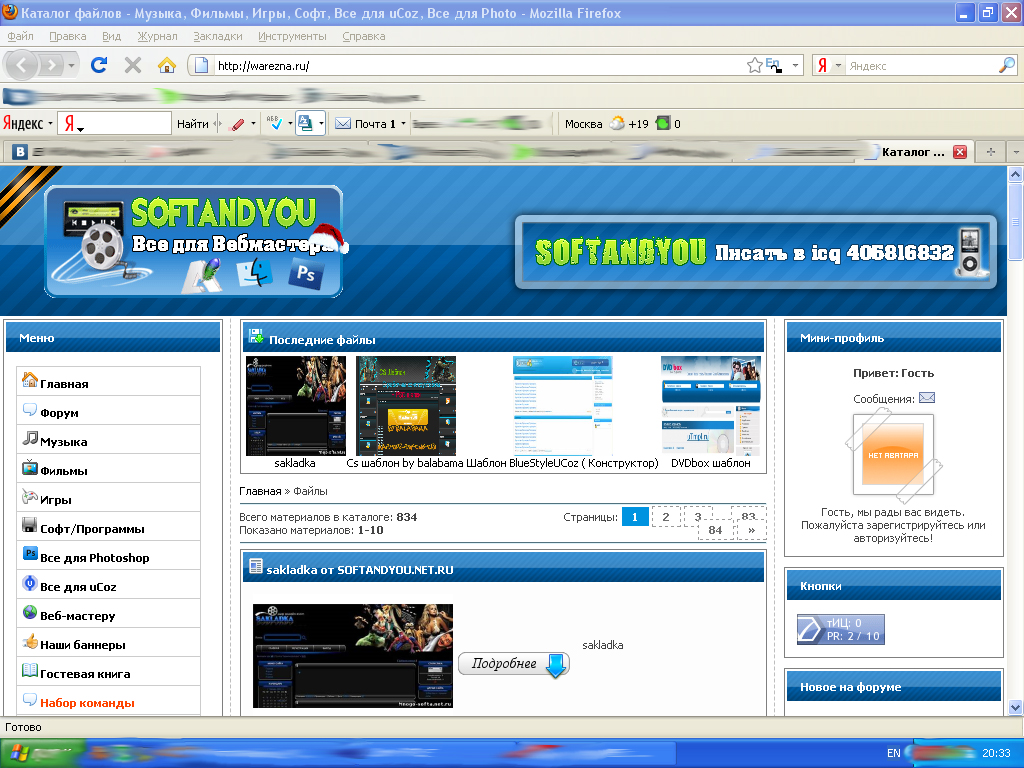Click the next page » link
This screenshot has height=768, width=1024.
pos(752,530)
